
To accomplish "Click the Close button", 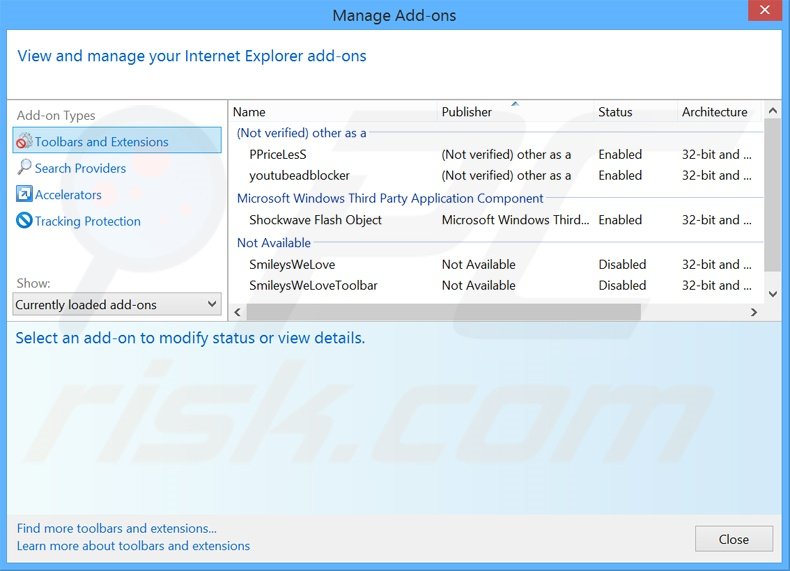I will (x=734, y=539).
